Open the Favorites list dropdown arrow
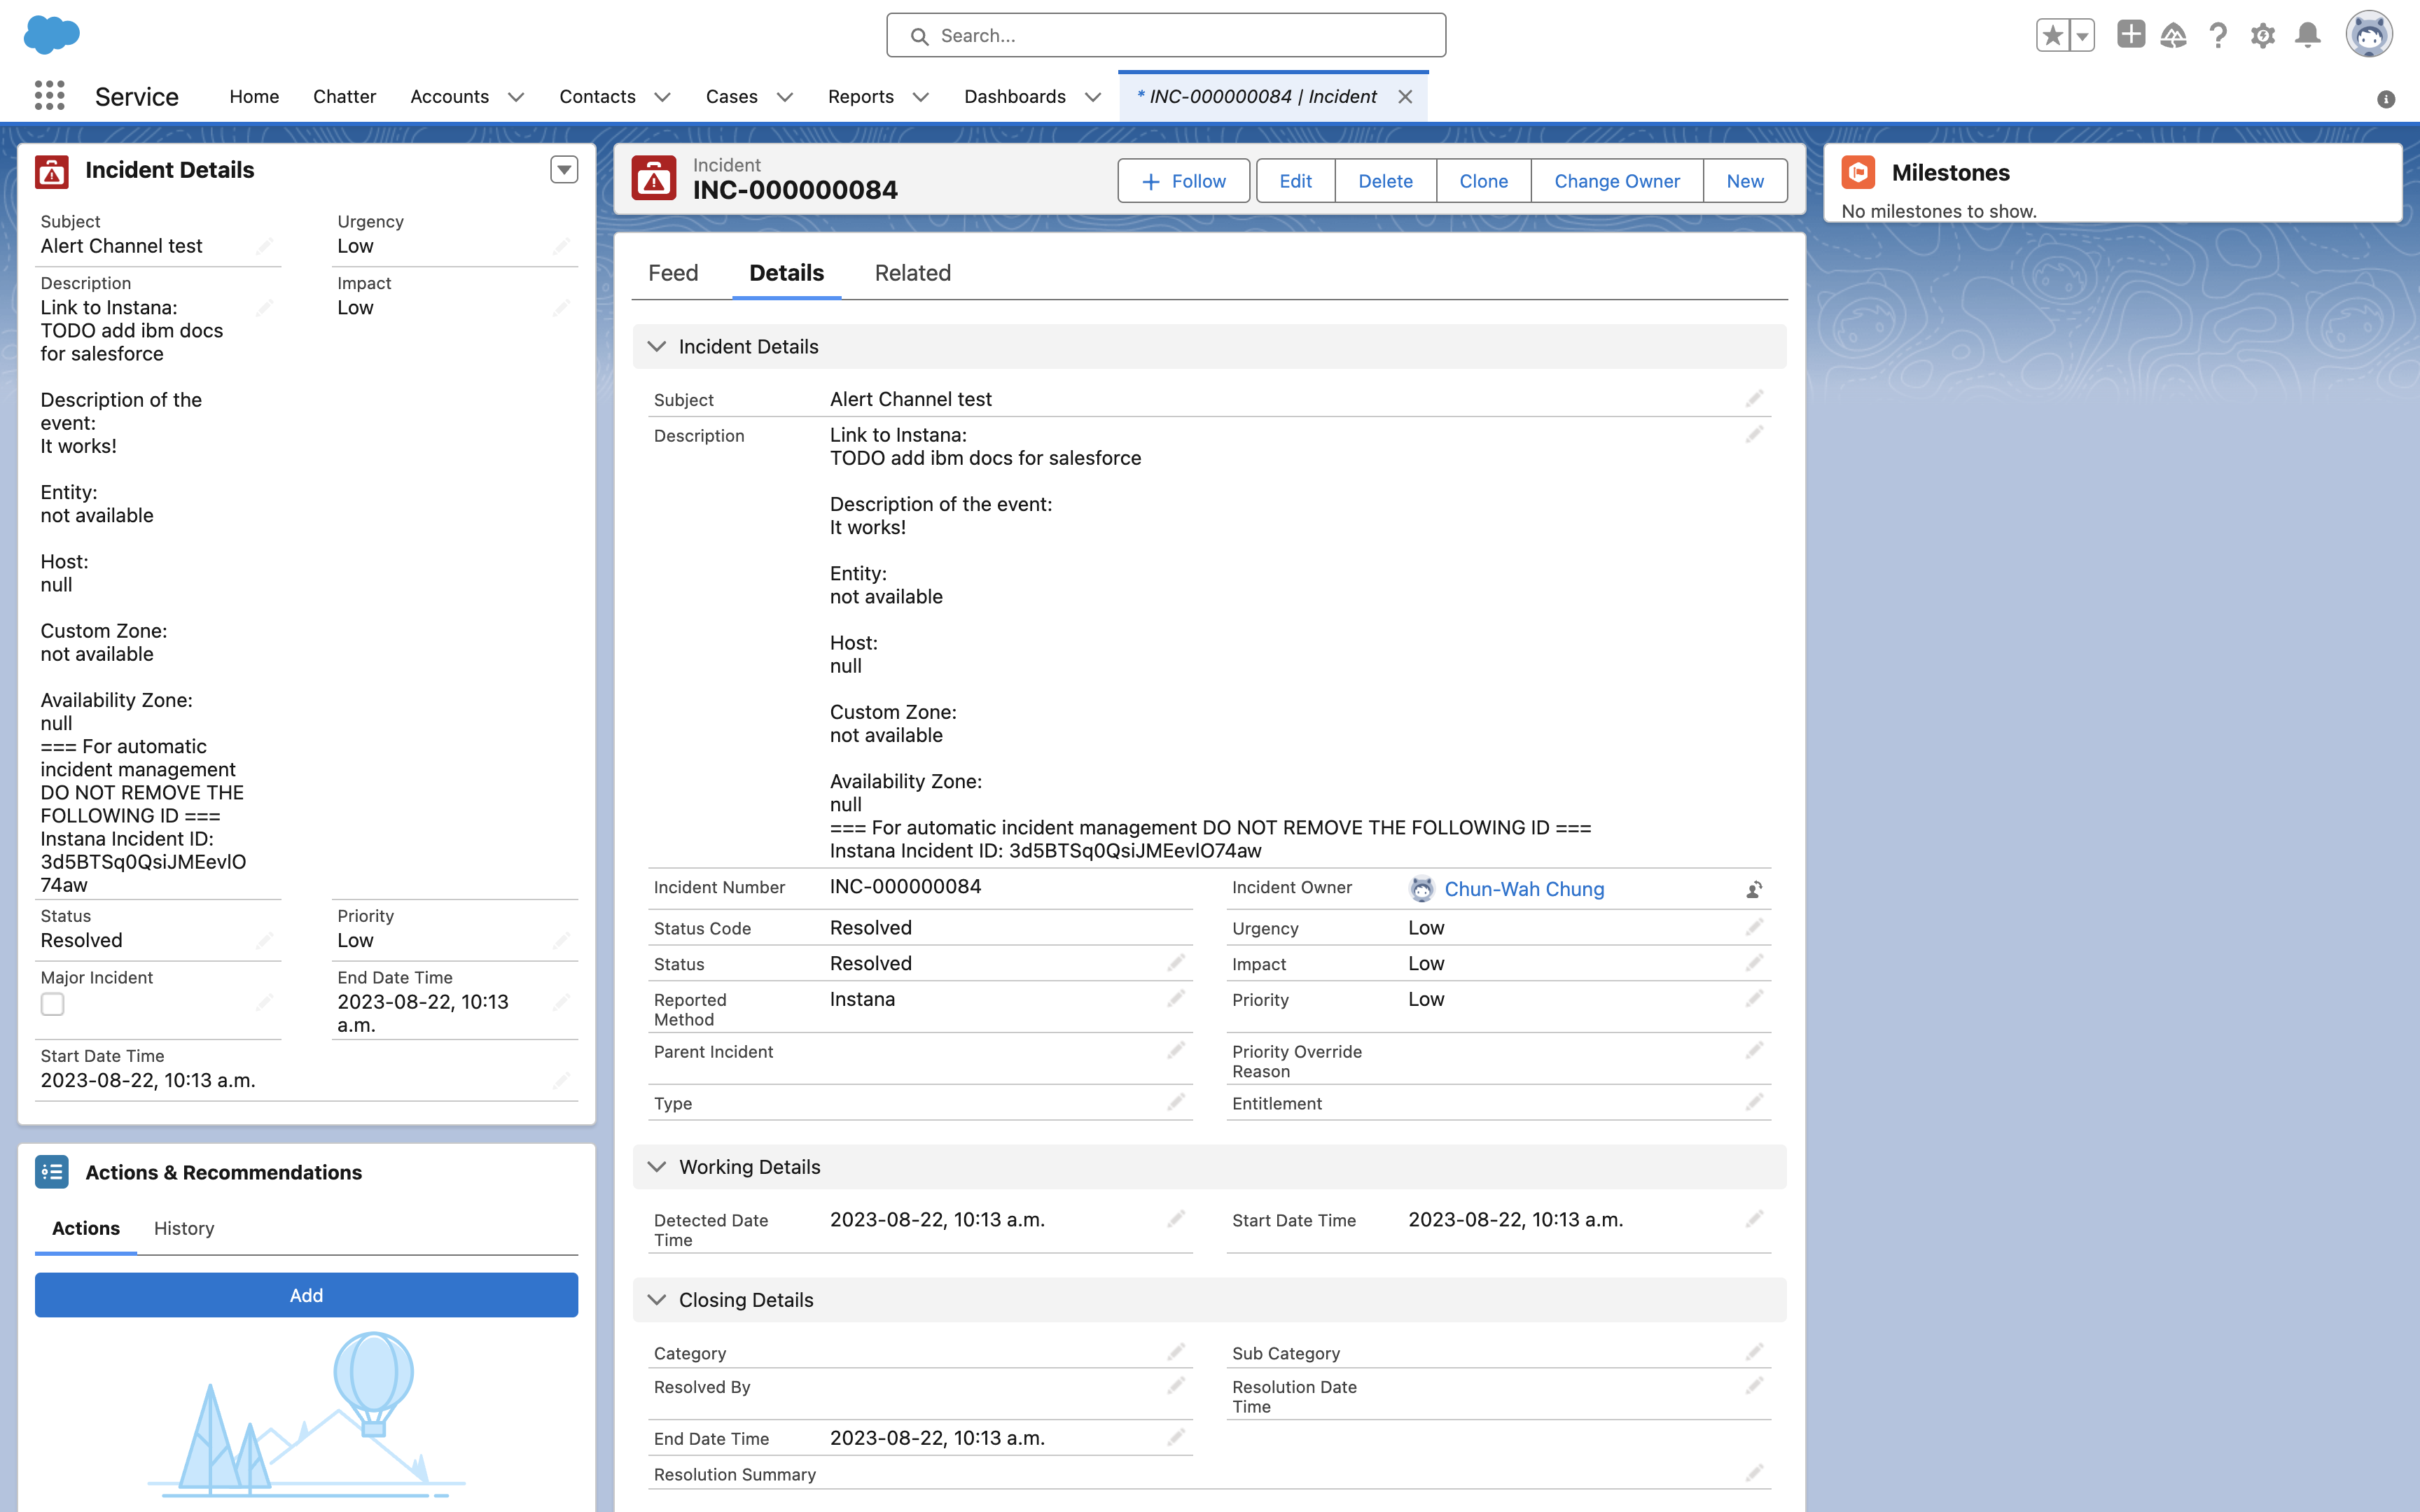Screen dimensions: 2420x1512 2082,36
